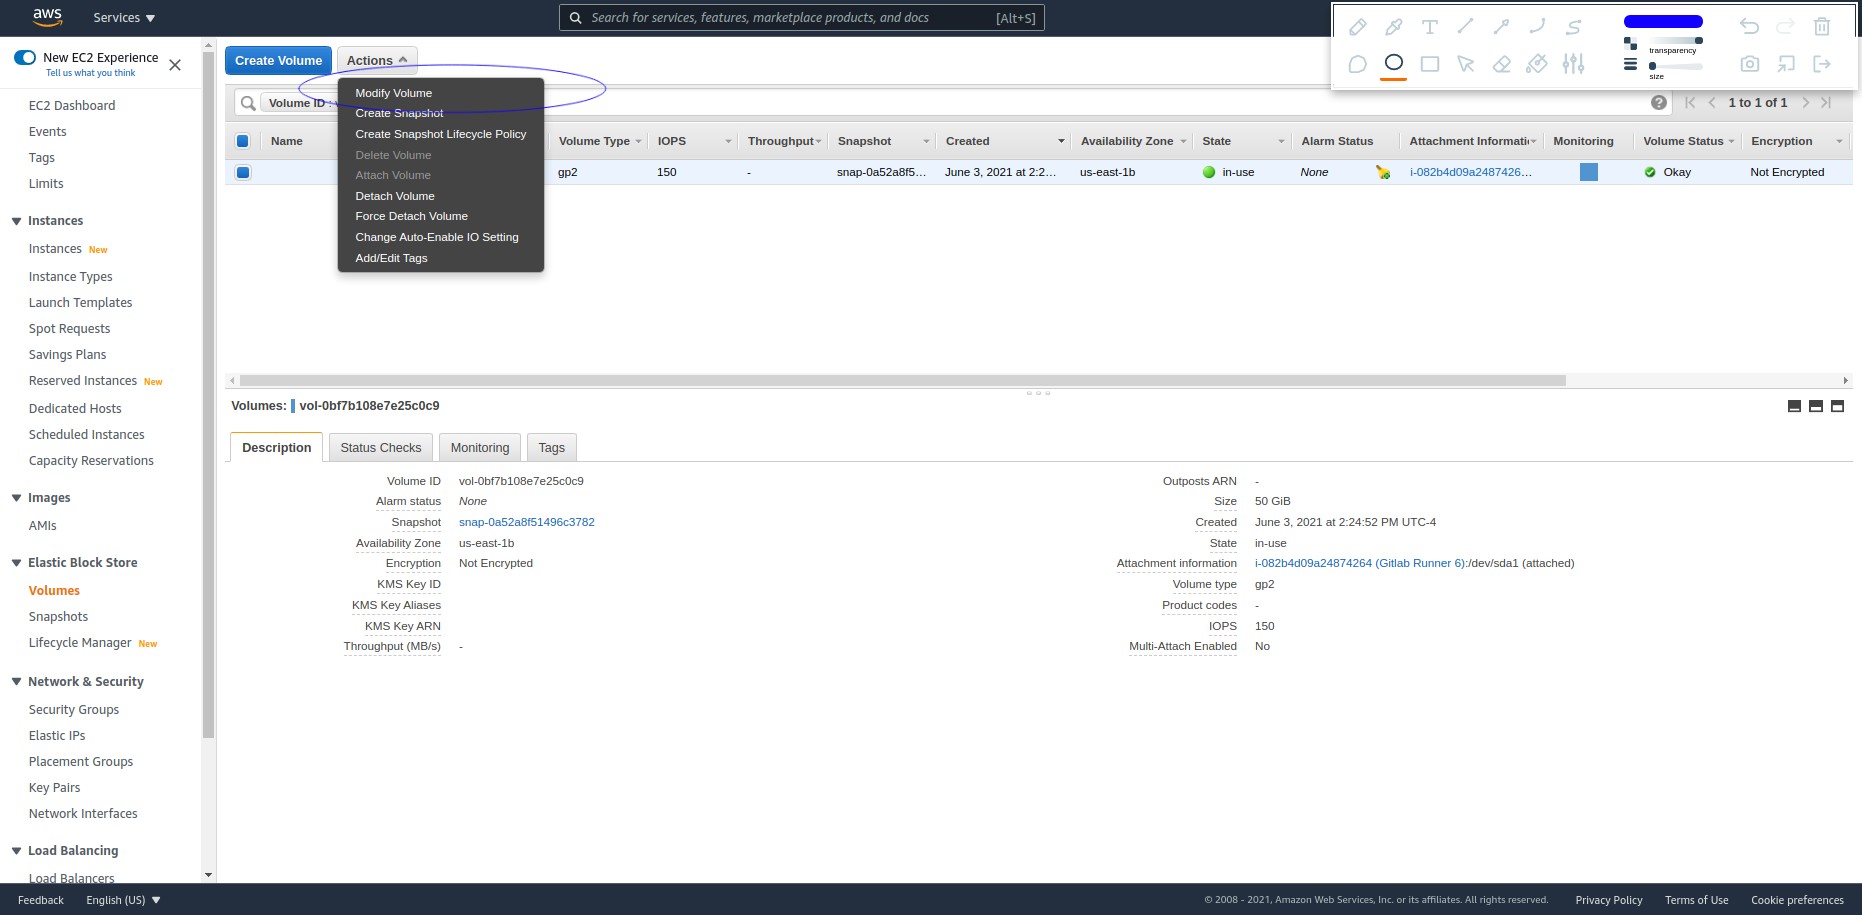
Task: Toggle the select-all checkbox in table header
Action: [242, 141]
